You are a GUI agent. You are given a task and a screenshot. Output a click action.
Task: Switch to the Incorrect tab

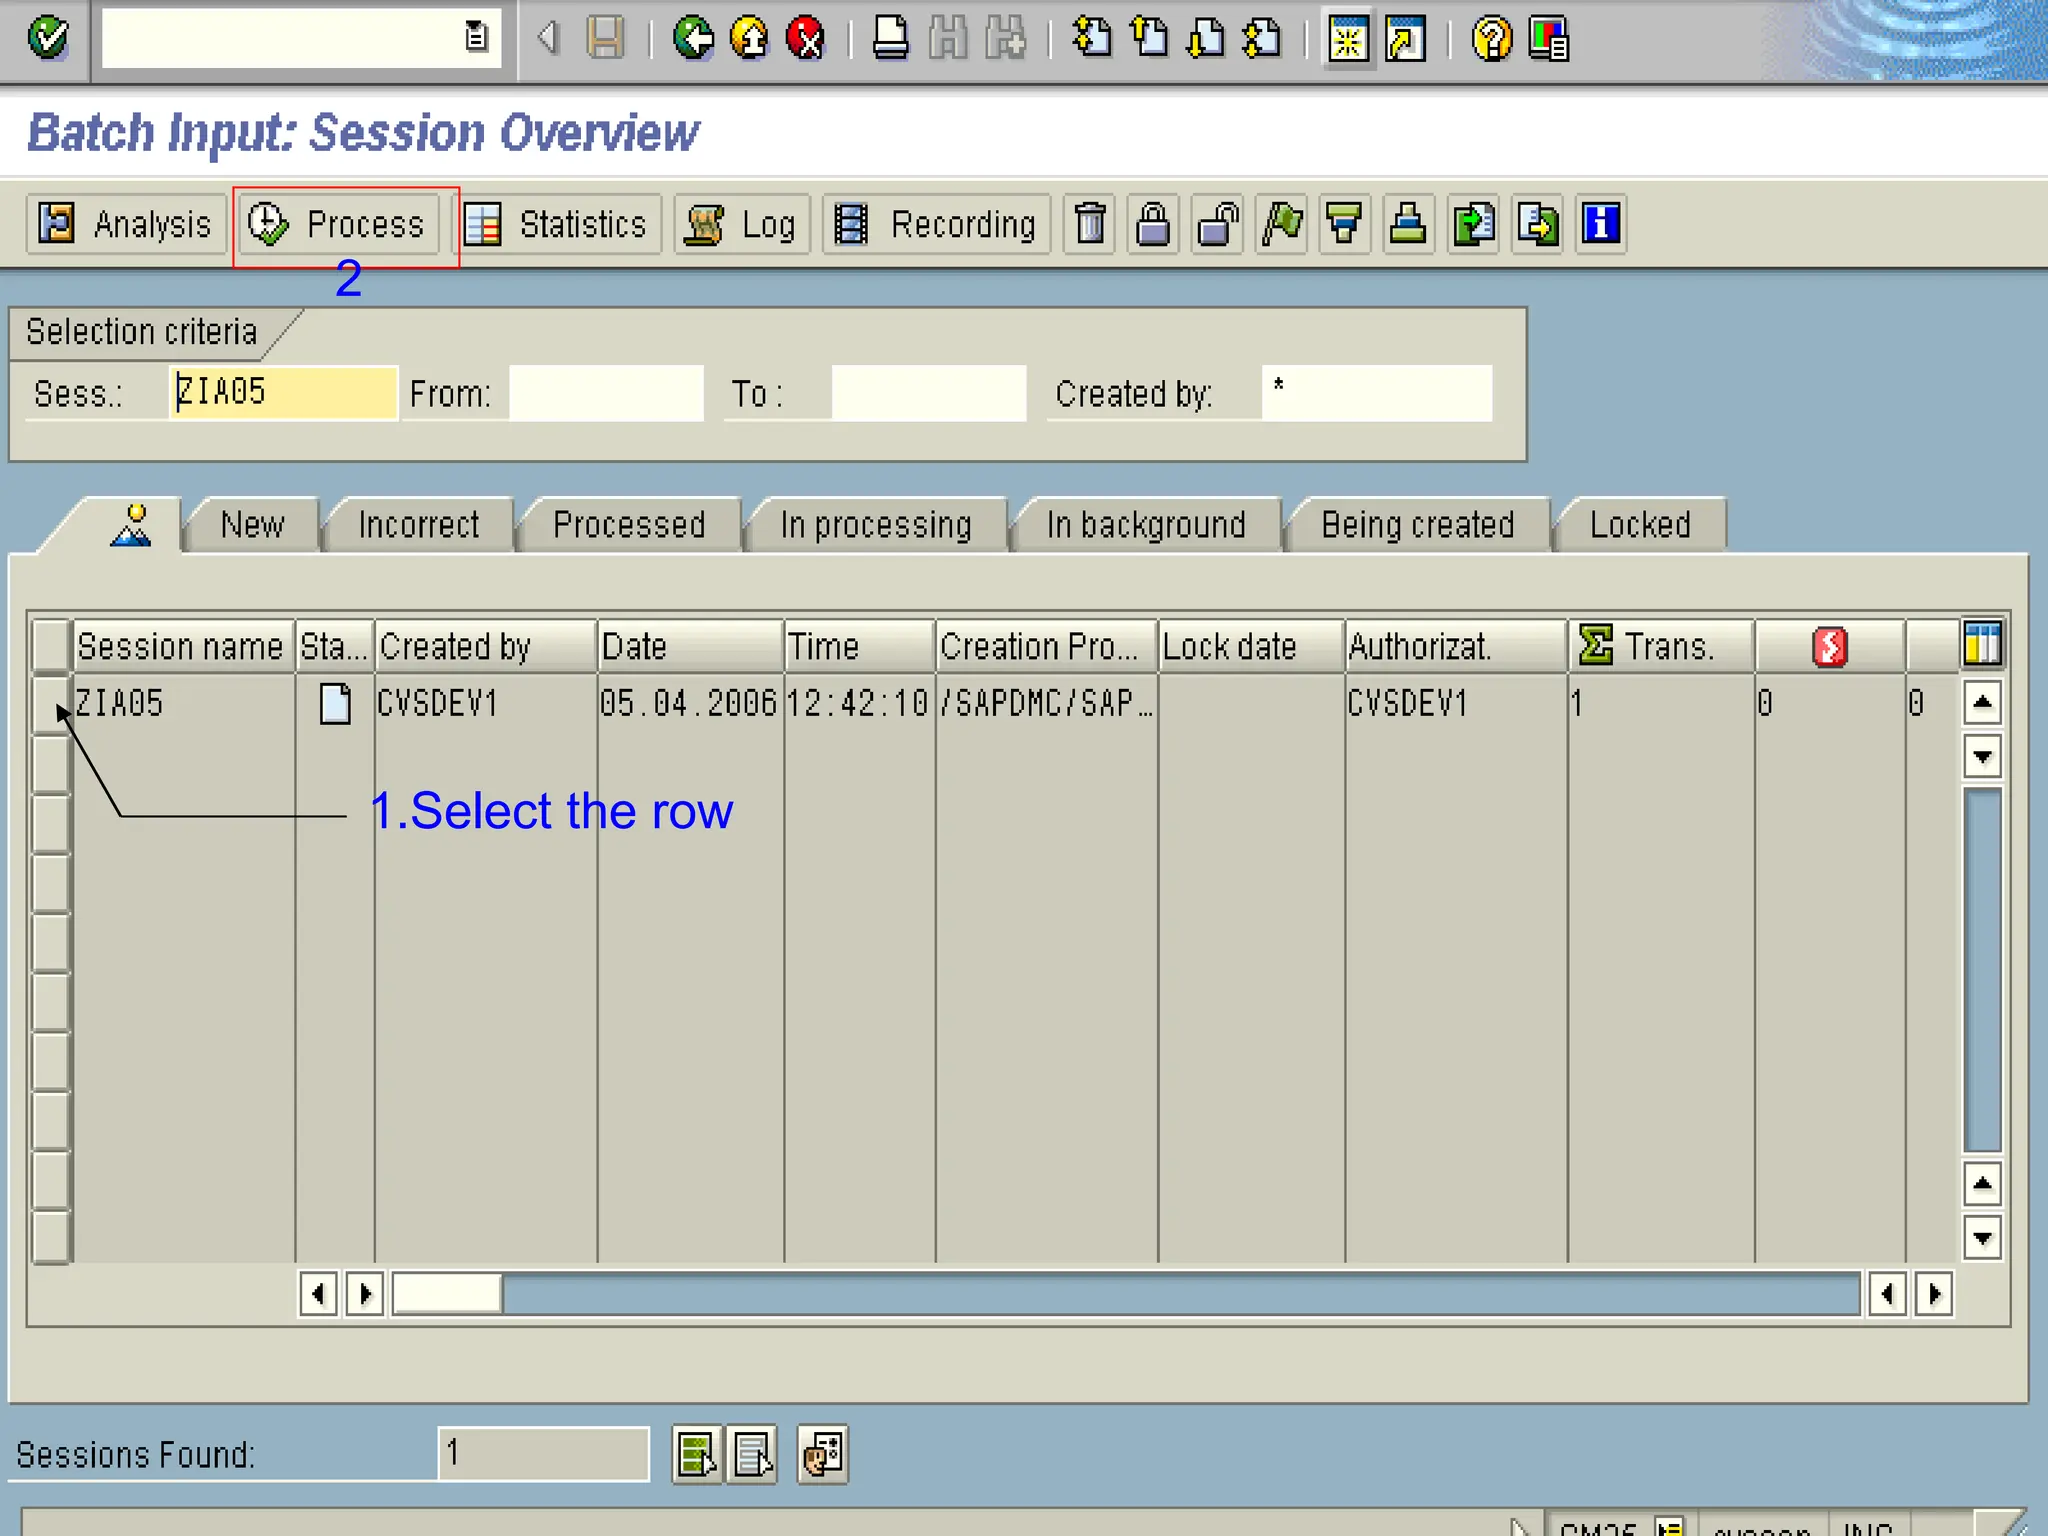[x=418, y=525]
